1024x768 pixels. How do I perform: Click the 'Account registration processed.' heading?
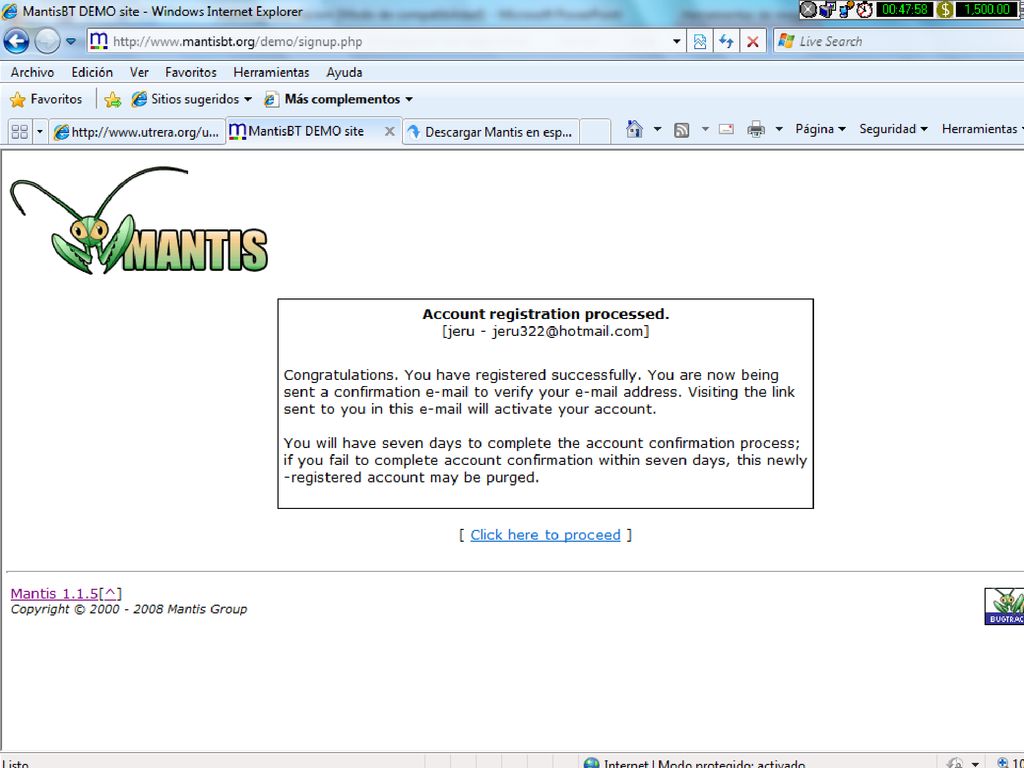(545, 314)
